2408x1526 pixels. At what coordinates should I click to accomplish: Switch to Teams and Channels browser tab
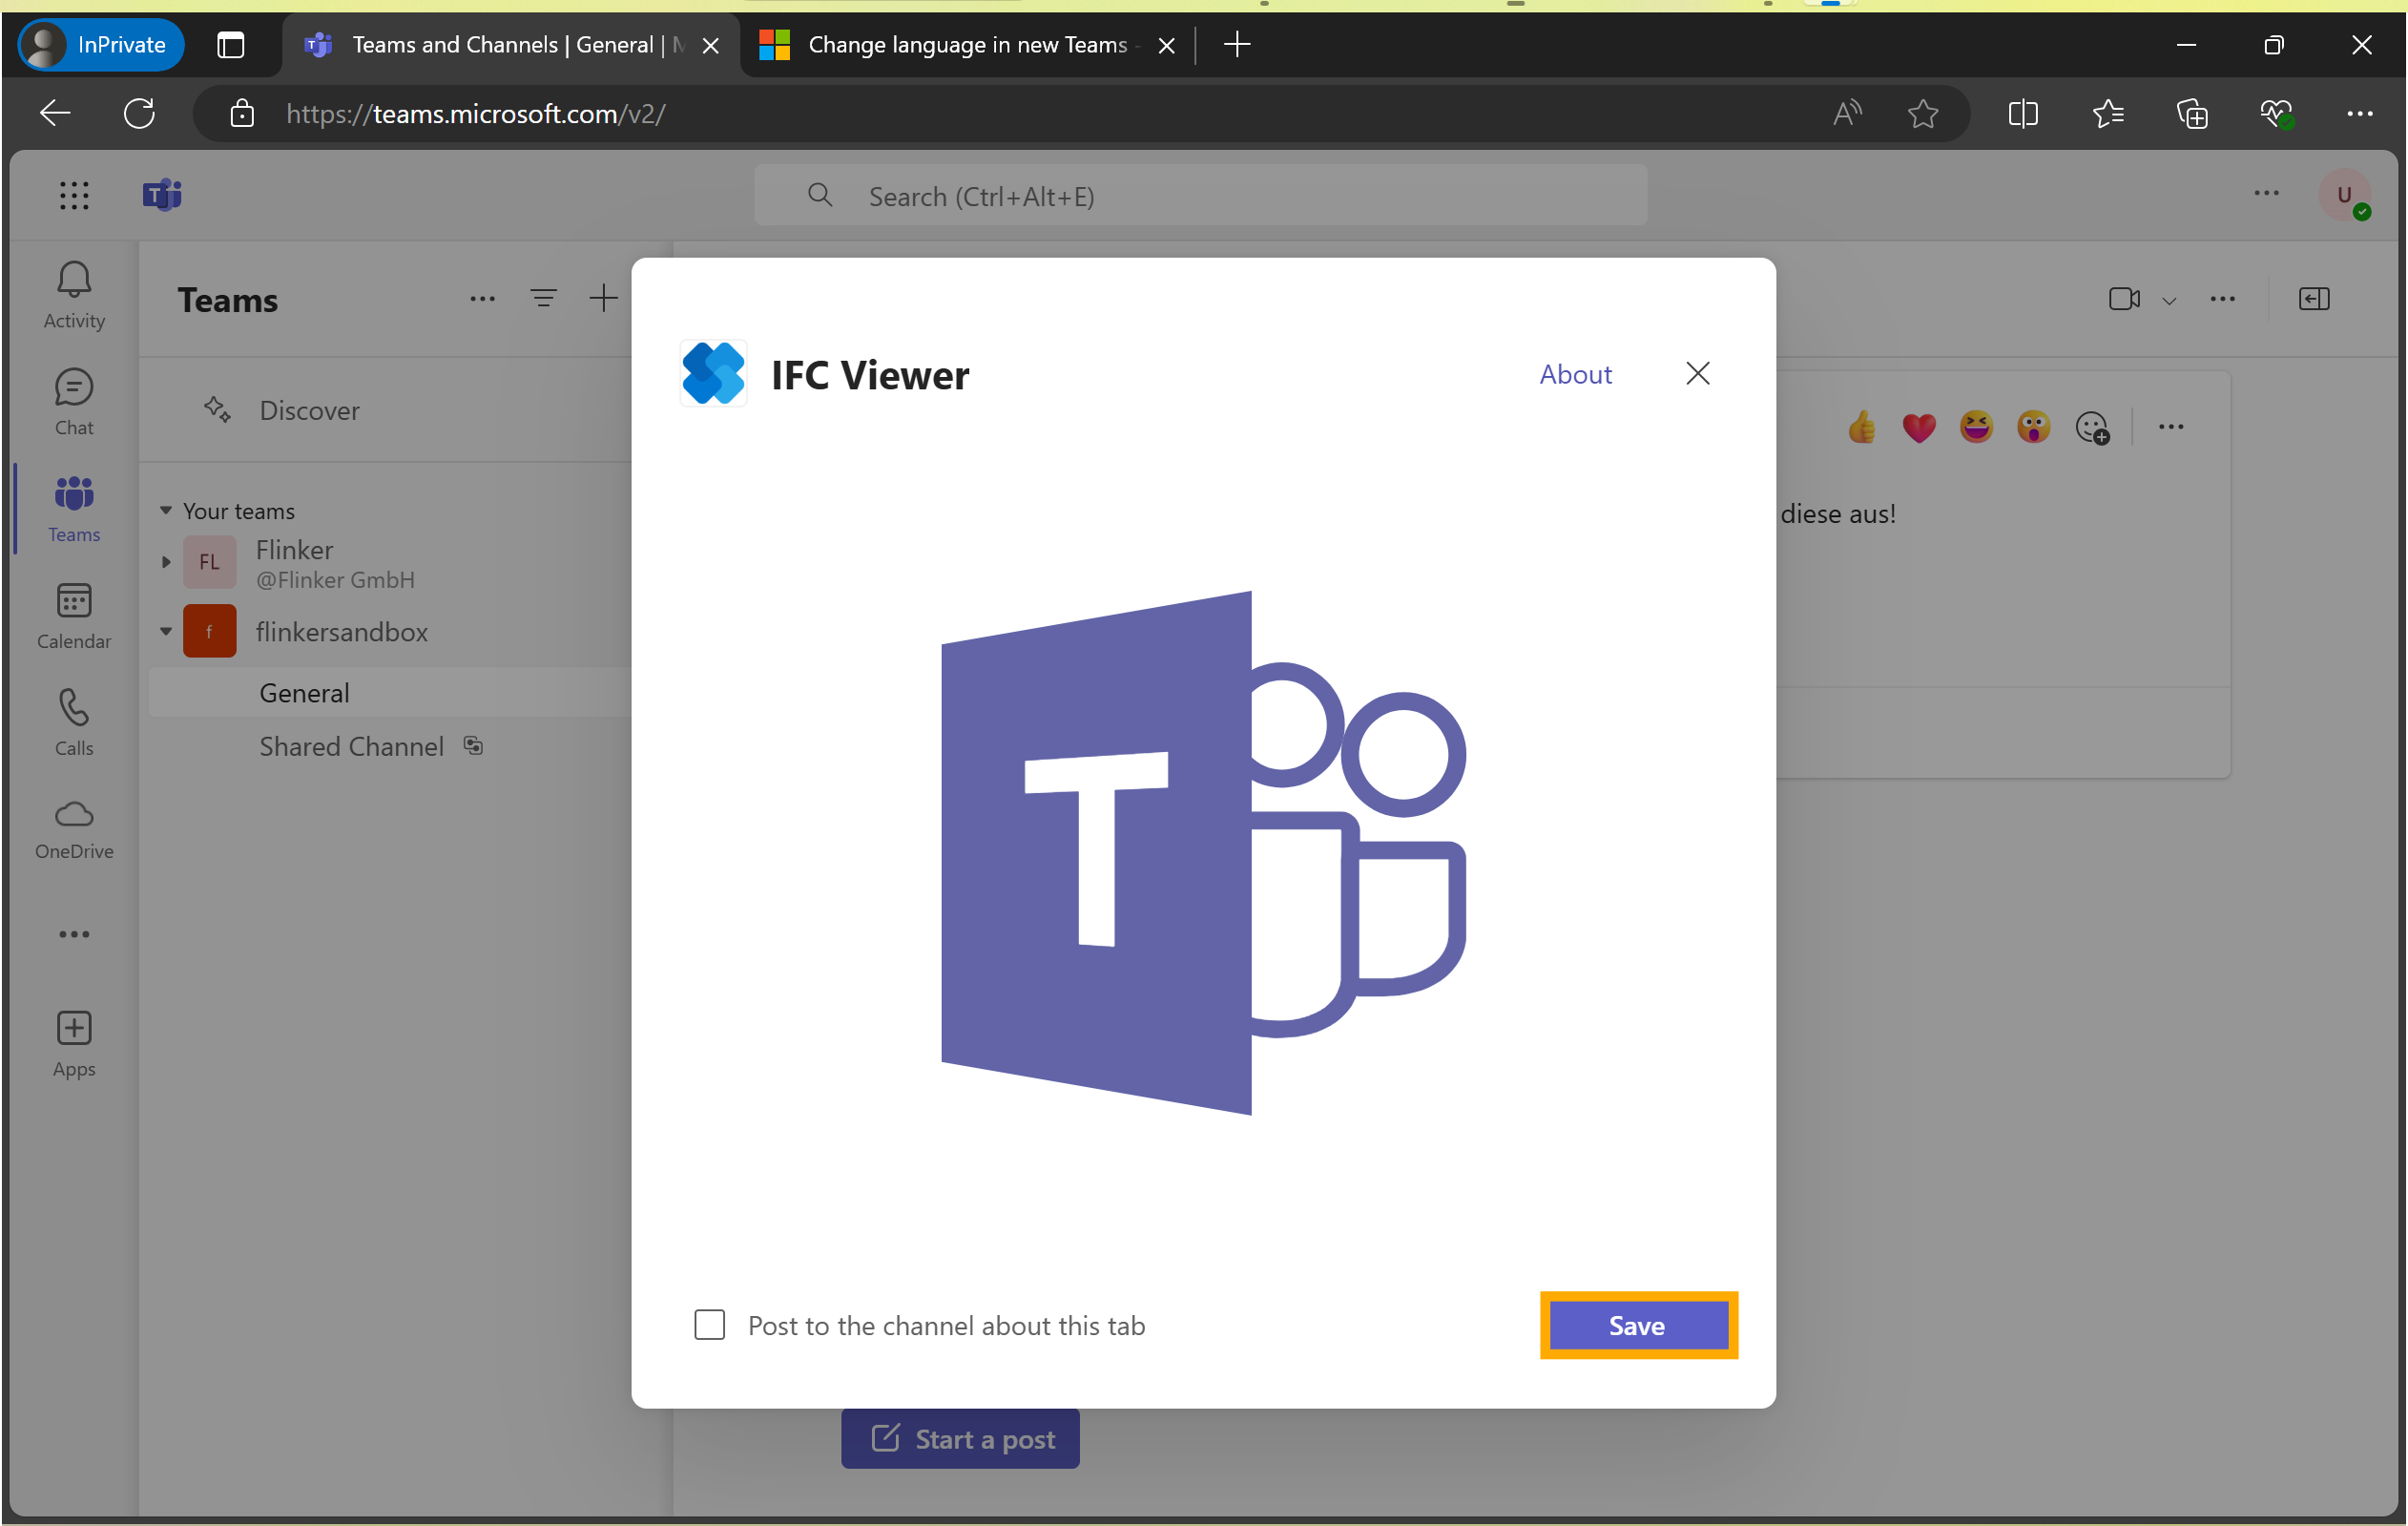click(x=510, y=45)
